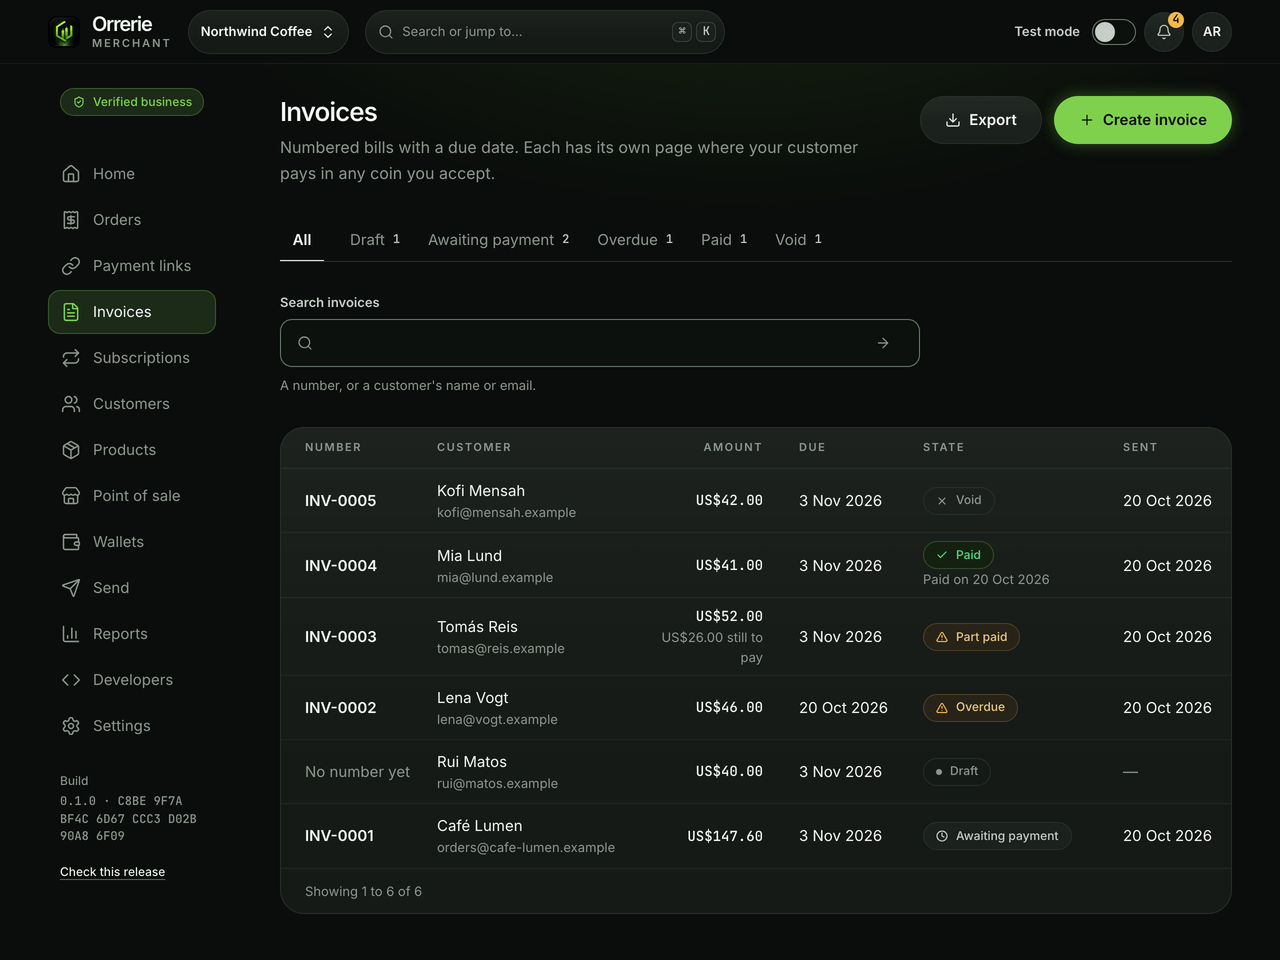Click the Awaiting payment badge on INV-0001
The width and height of the screenshot is (1280, 960).
[x=997, y=836]
